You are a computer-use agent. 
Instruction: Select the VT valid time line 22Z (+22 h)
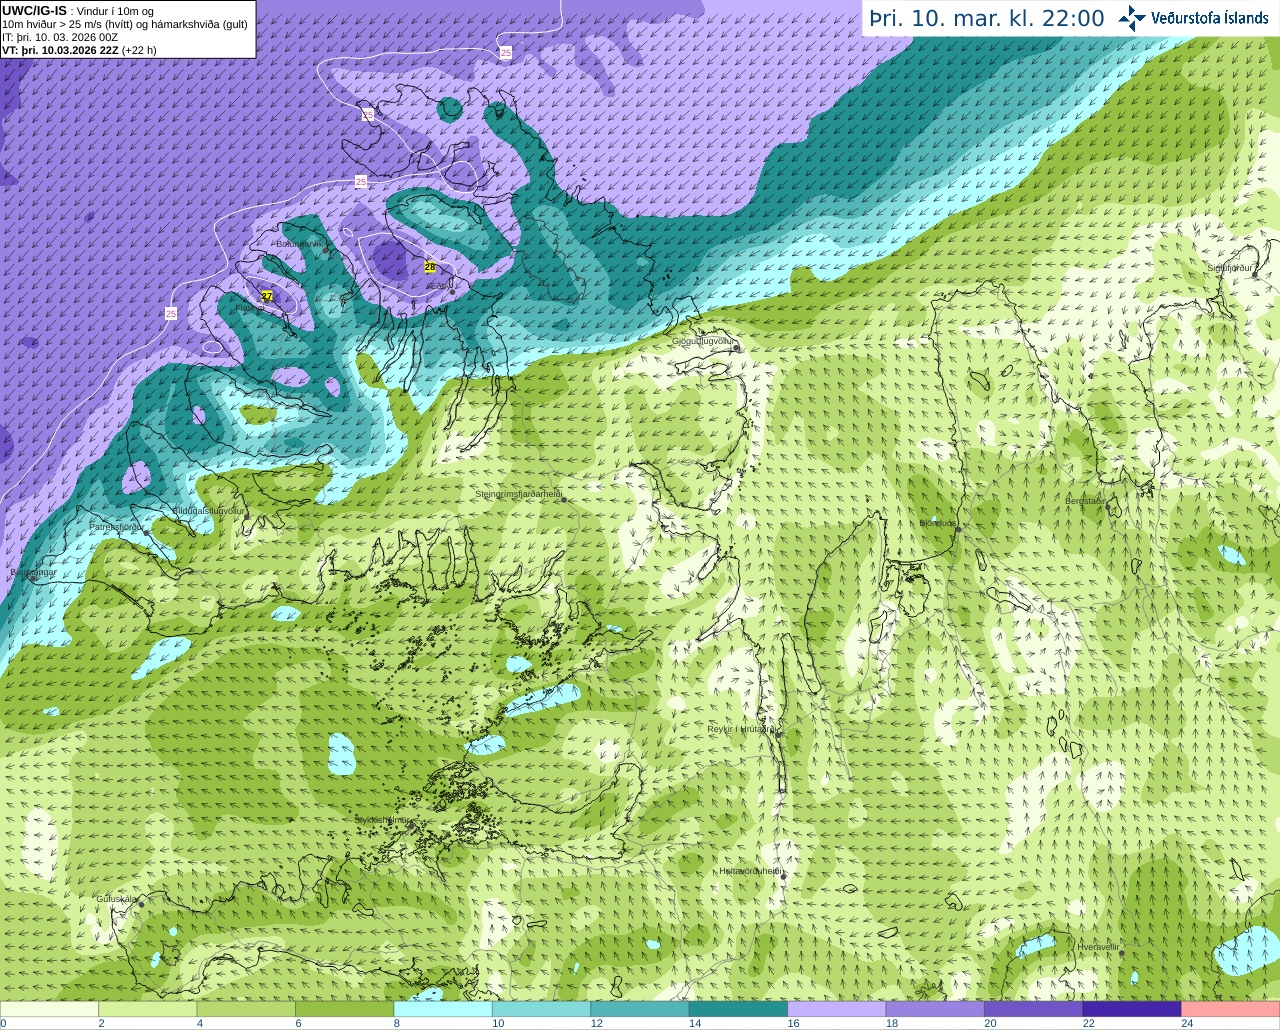click(79, 50)
